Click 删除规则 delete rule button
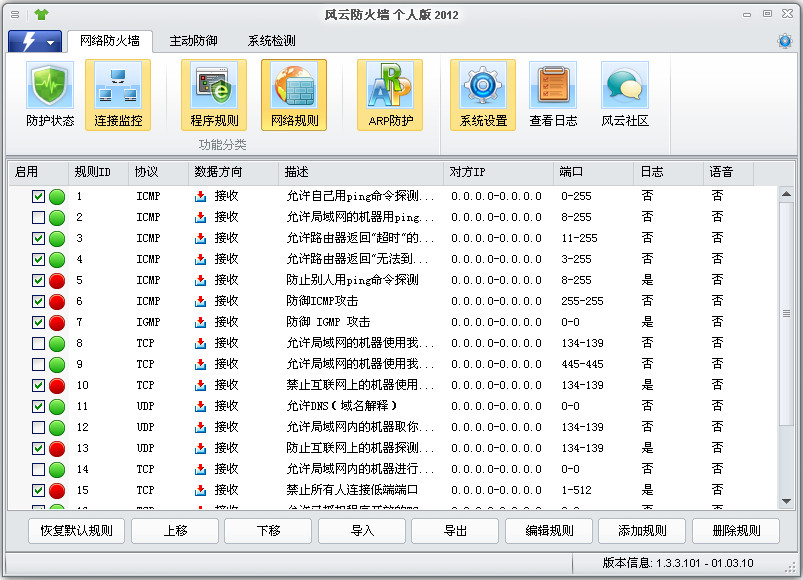The height and width of the screenshot is (580, 803). click(736, 531)
